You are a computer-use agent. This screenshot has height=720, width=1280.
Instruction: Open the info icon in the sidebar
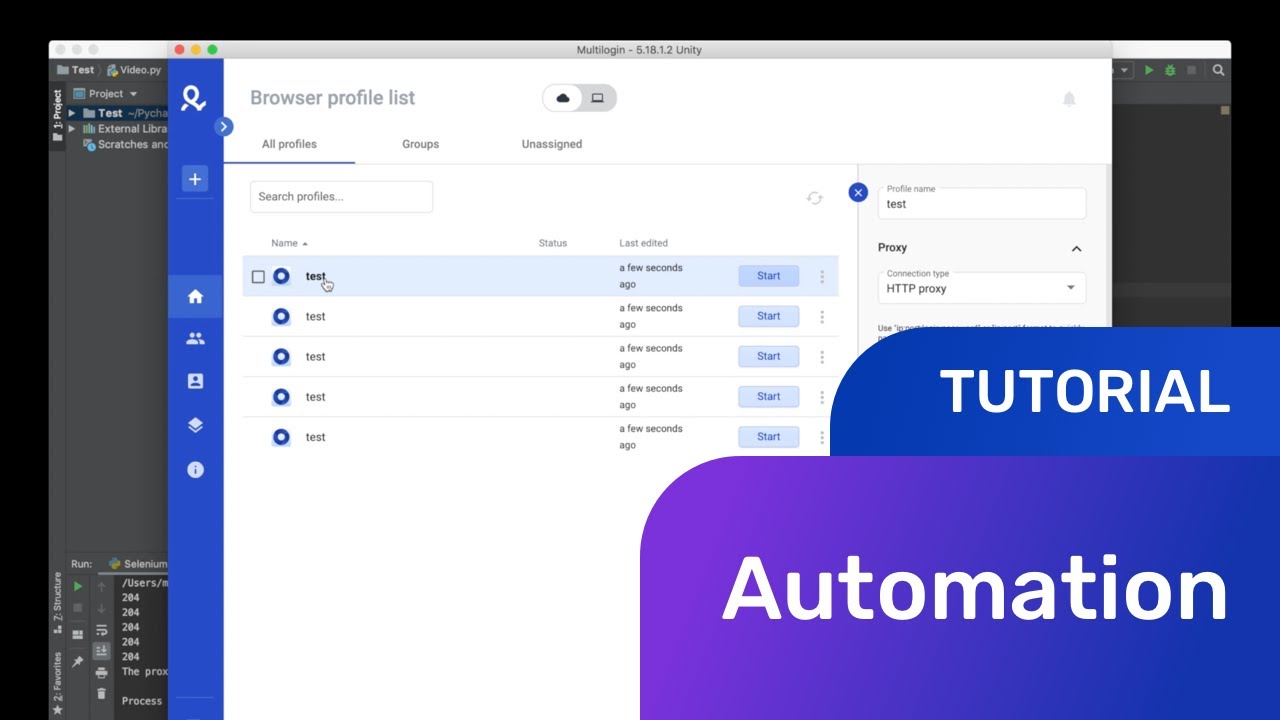tap(195, 469)
